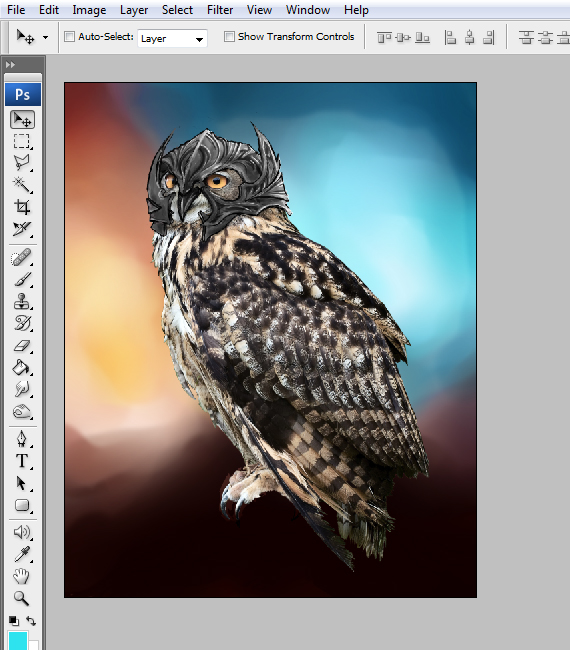Screen dimensions: 570x650
Task: Align right edges of layers
Action: pyautogui.click(x=489, y=38)
